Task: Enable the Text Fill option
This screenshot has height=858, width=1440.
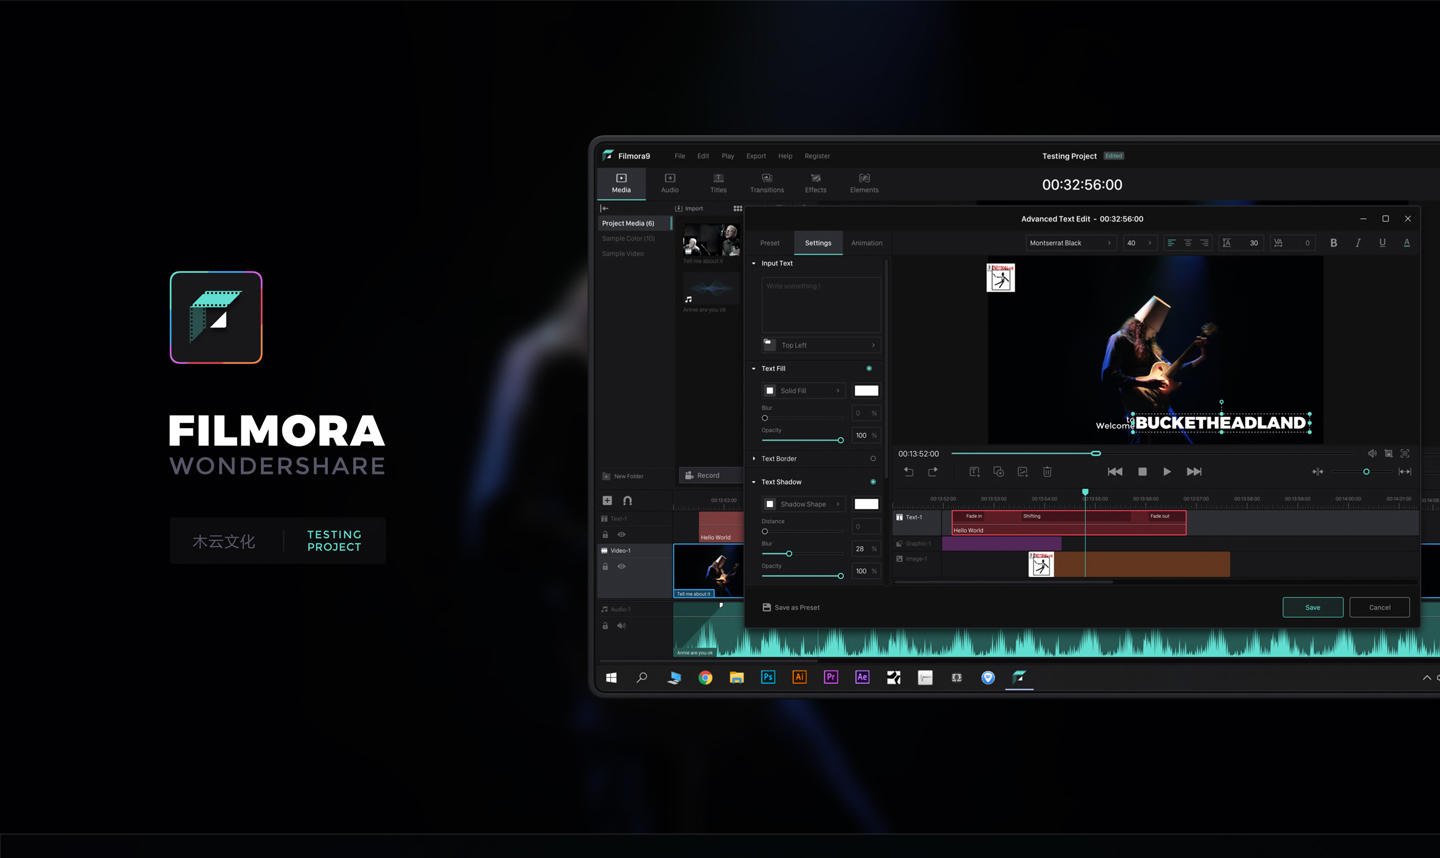Action: click(x=869, y=369)
